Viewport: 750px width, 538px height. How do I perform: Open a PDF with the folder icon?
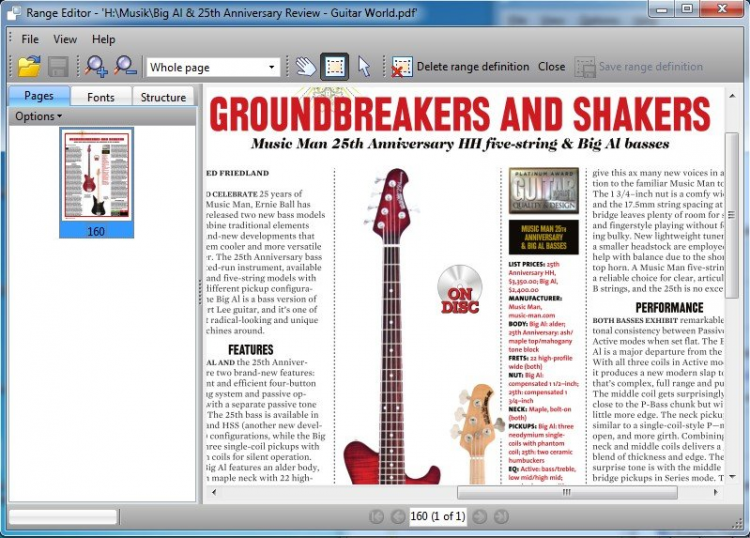tap(29, 66)
